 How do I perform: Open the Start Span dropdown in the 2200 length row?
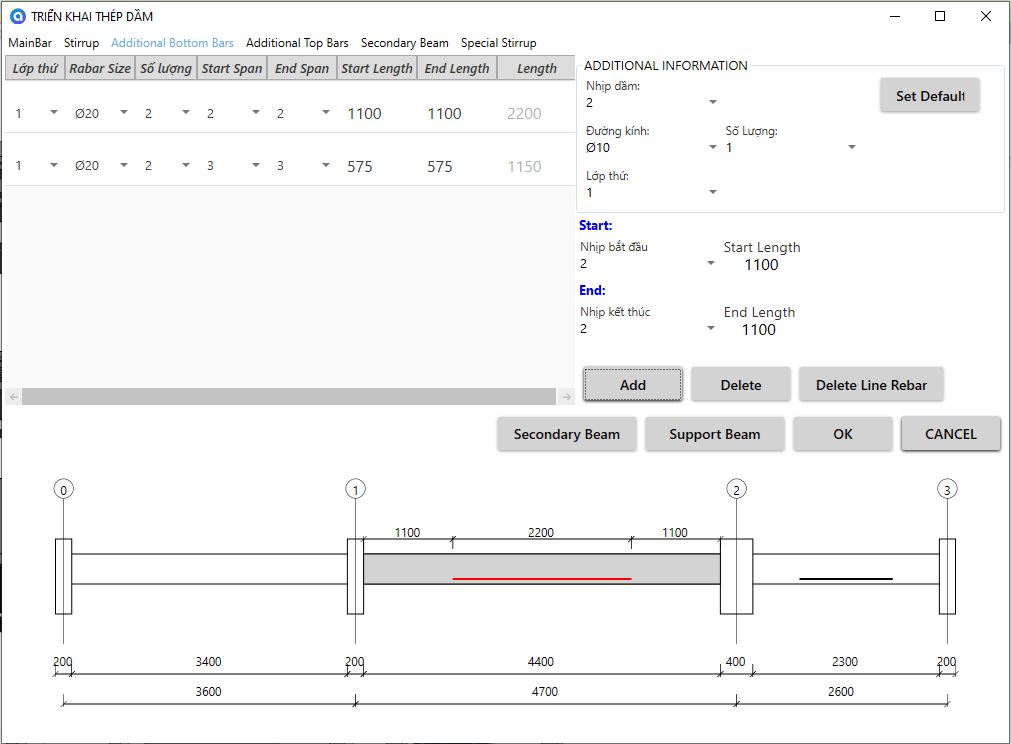pos(256,113)
